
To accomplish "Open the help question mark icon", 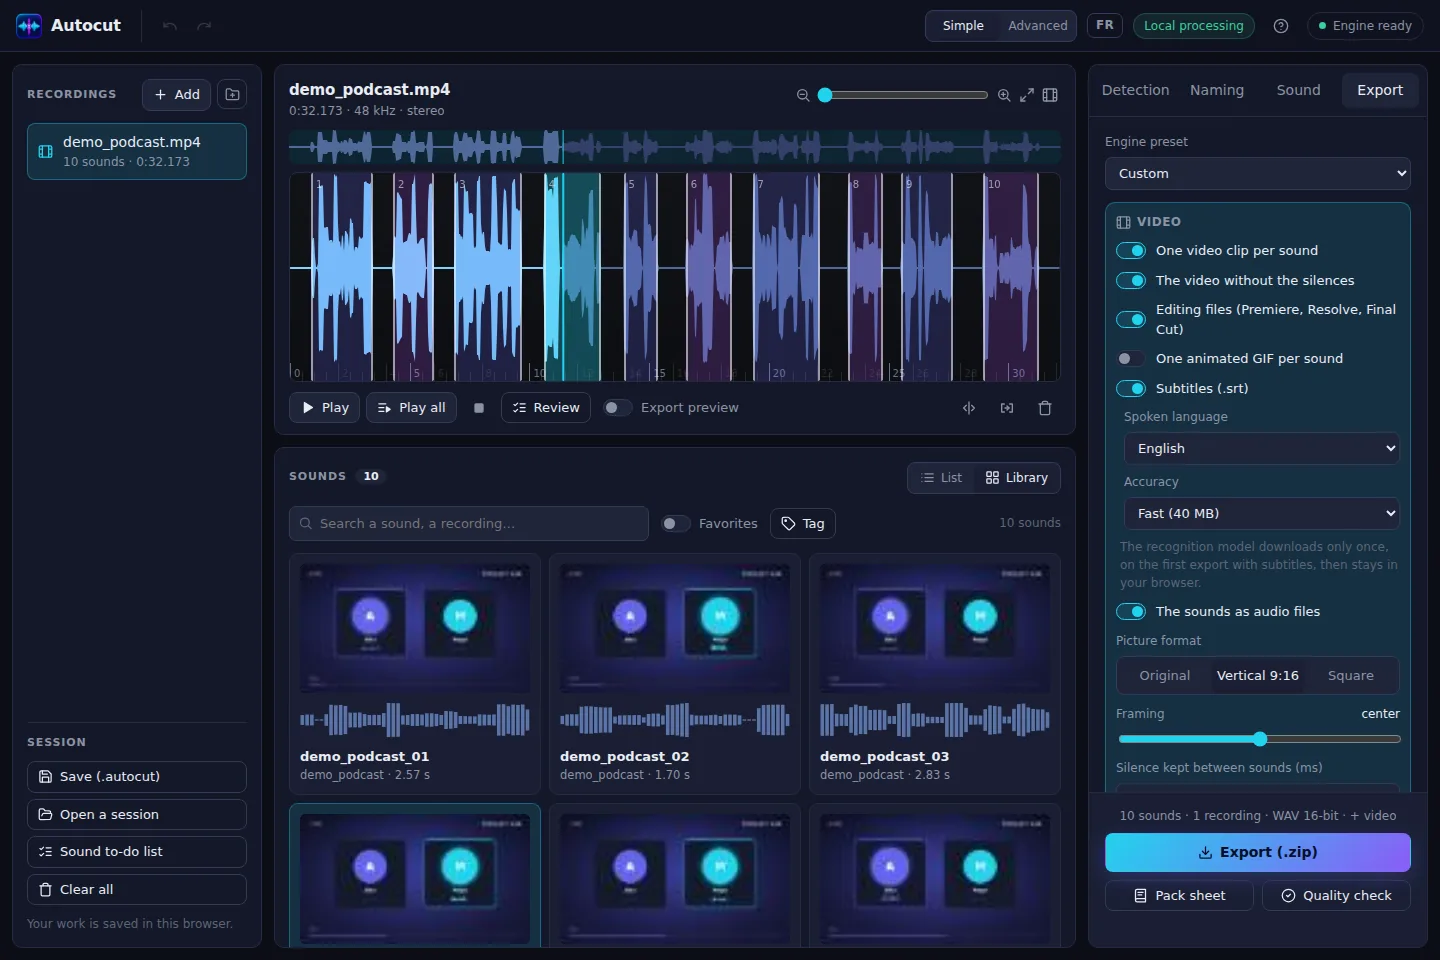I will click(1281, 26).
